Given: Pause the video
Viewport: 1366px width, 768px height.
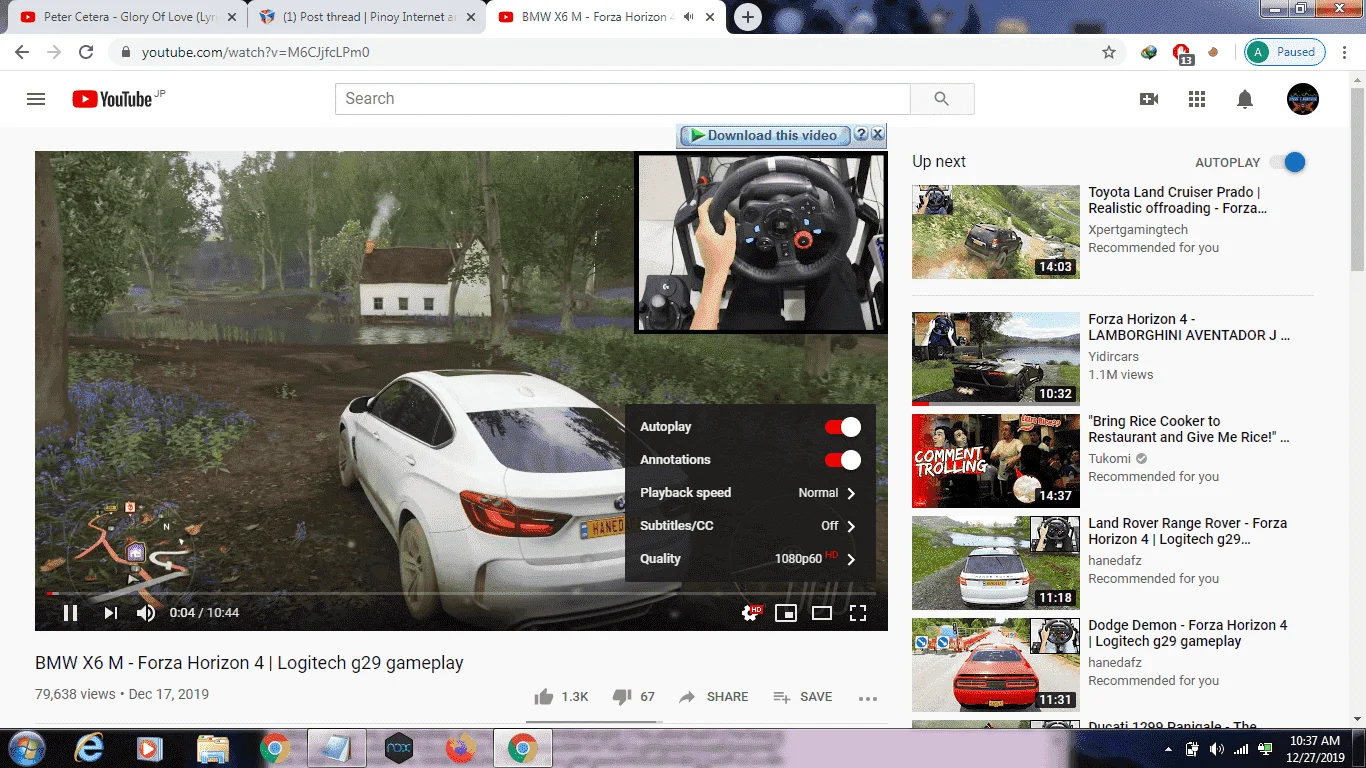Looking at the screenshot, I should click(x=70, y=613).
